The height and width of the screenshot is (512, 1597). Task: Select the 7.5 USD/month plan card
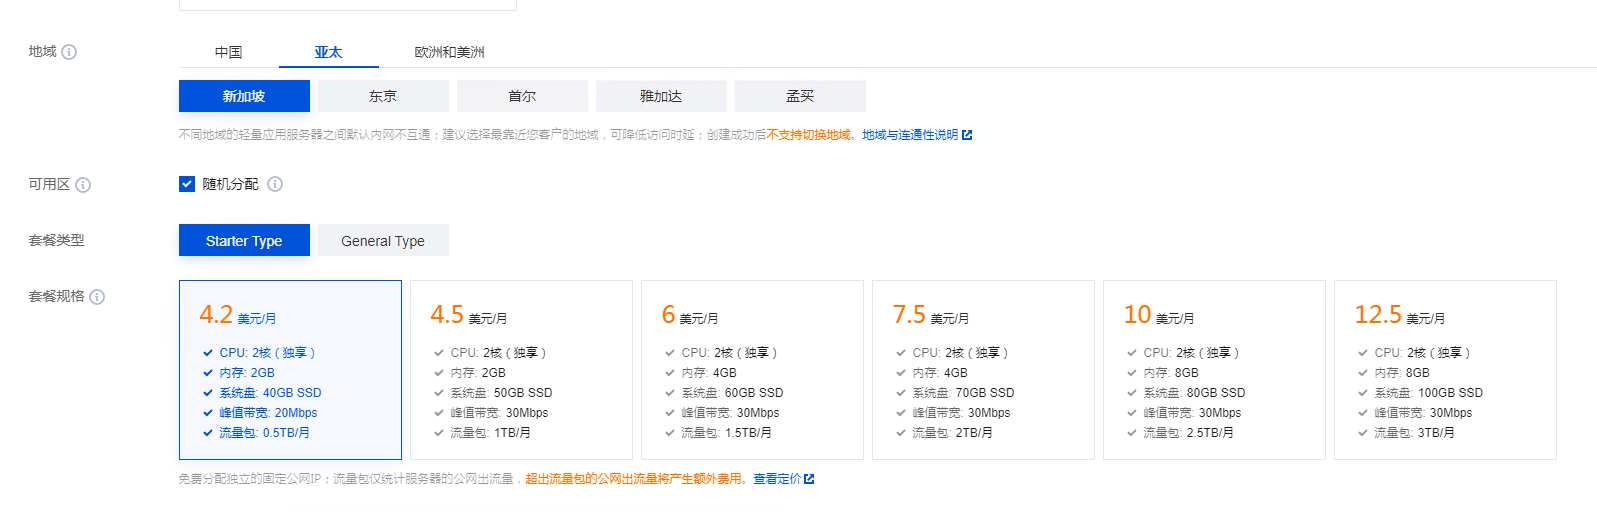tap(983, 370)
